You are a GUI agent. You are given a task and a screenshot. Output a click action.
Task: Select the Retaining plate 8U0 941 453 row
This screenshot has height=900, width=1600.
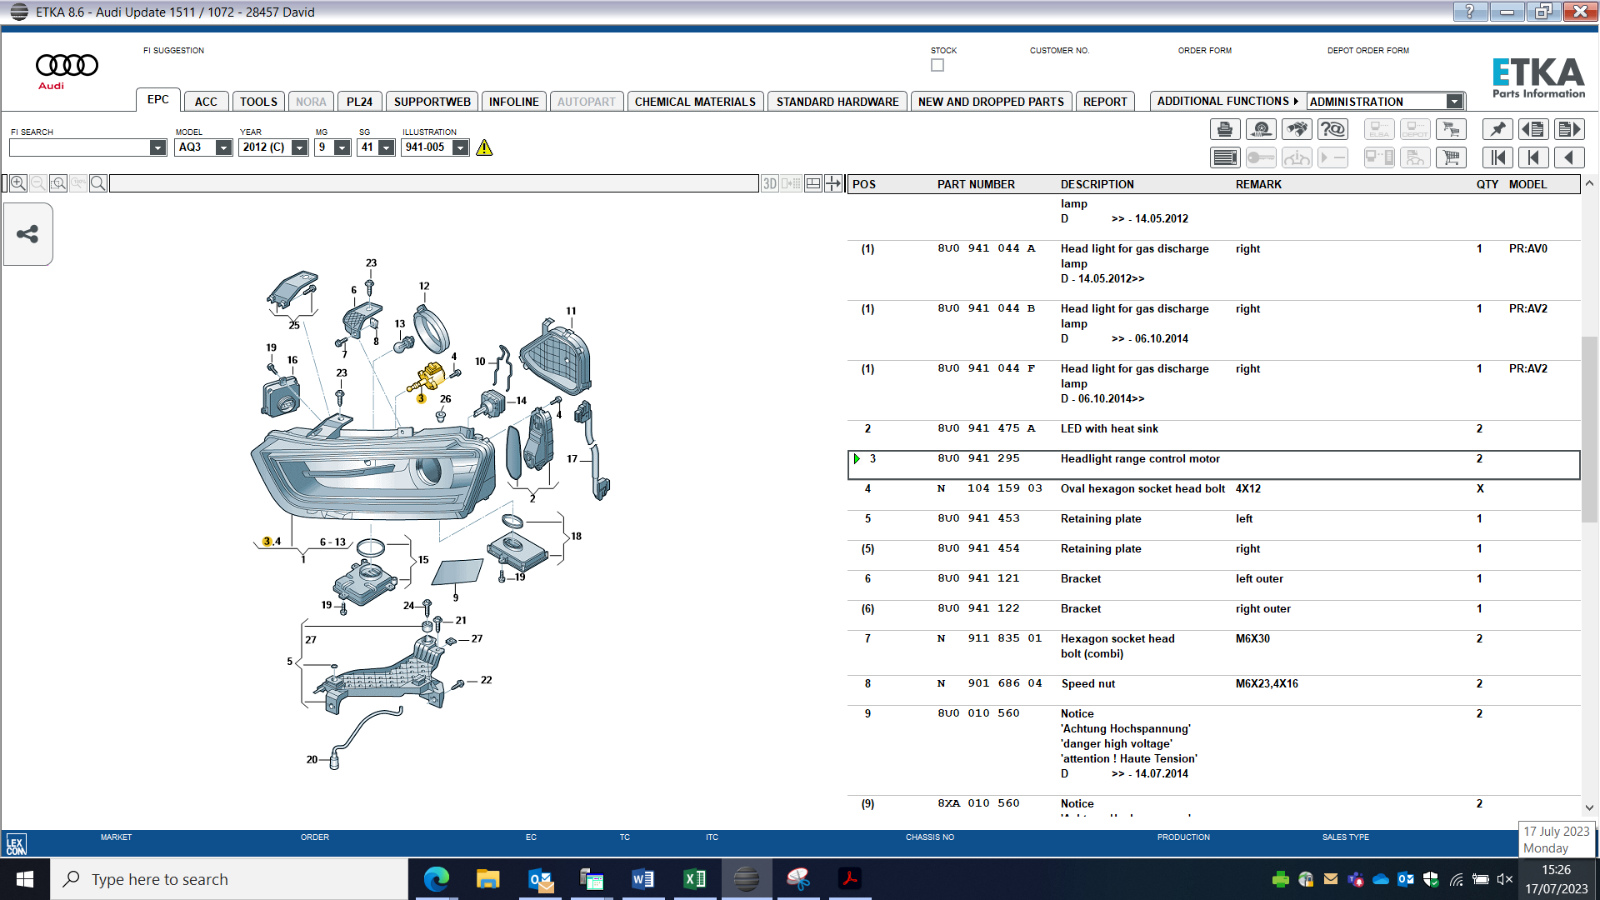pyautogui.click(x=1214, y=519)
